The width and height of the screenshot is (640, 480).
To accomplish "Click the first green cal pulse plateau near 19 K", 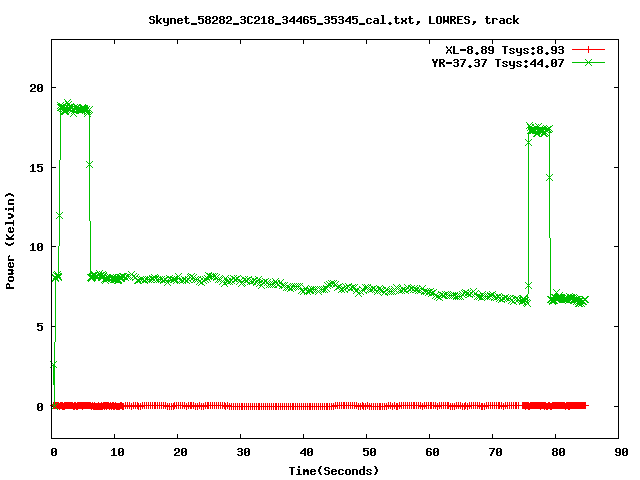I will (x=75, y=109).
